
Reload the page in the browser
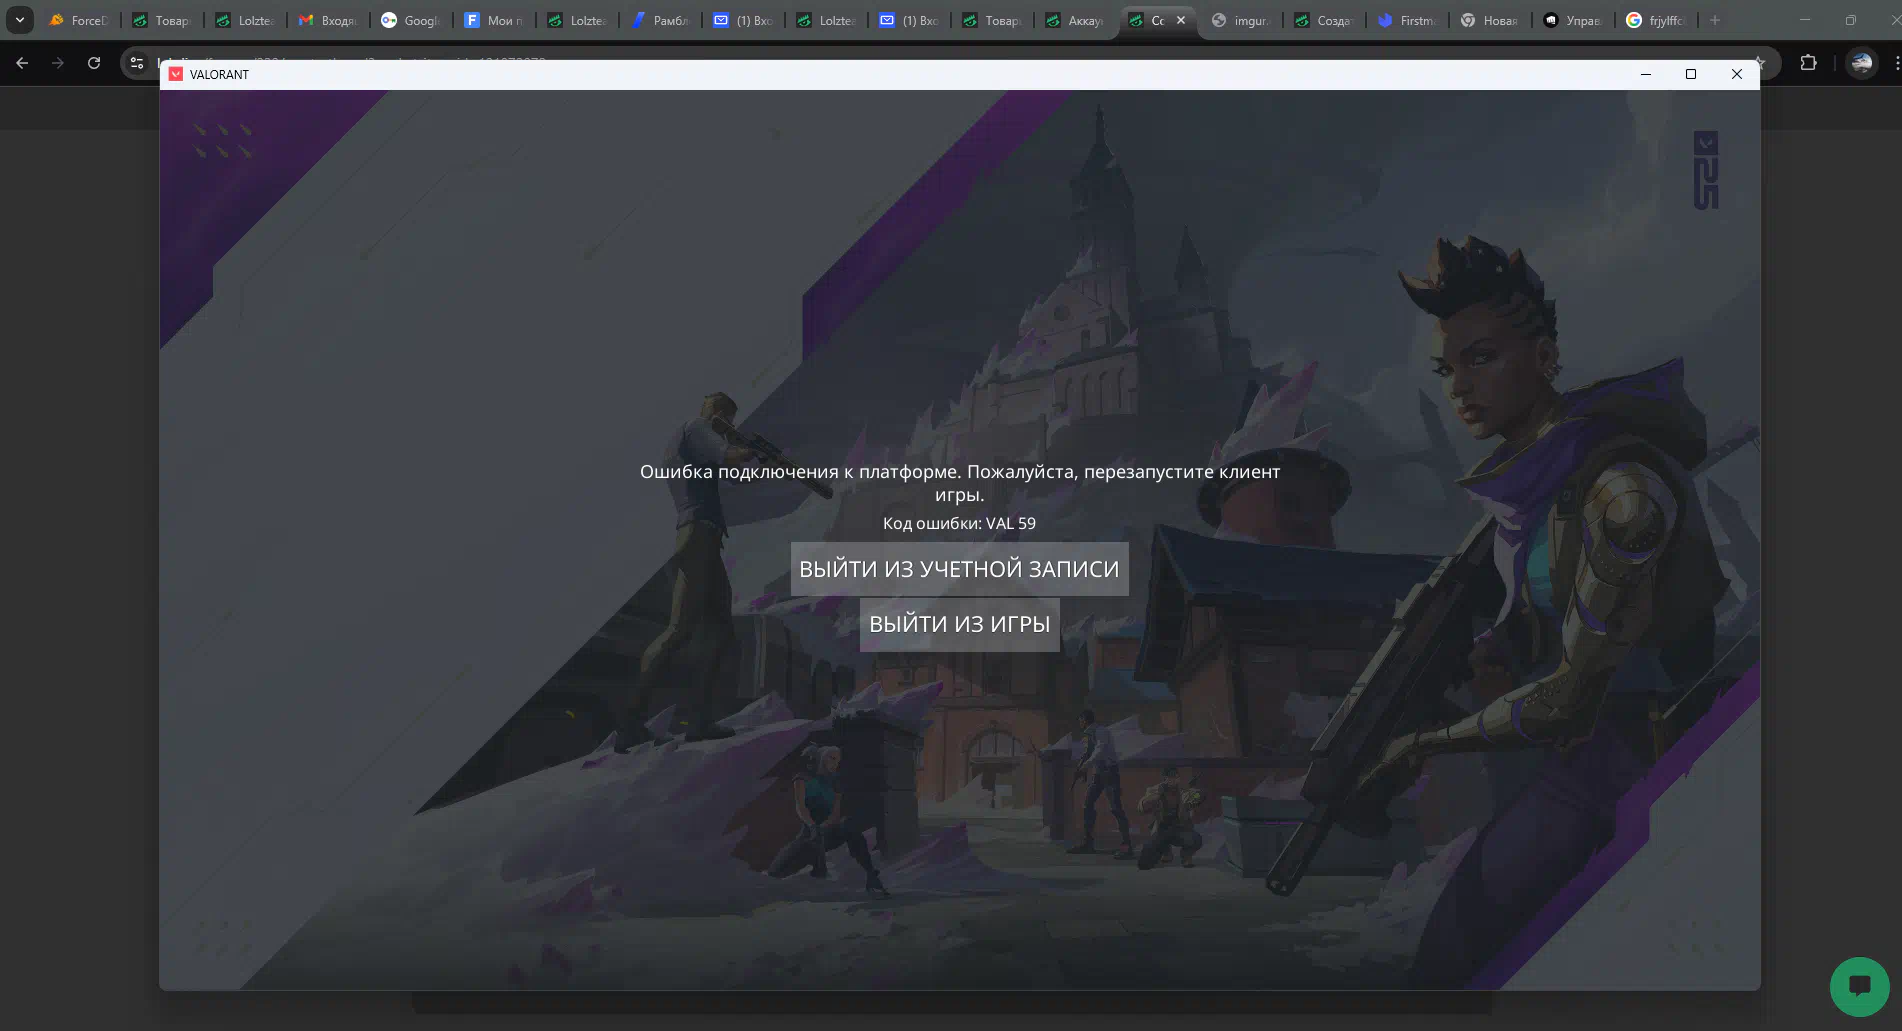[94, 63]
